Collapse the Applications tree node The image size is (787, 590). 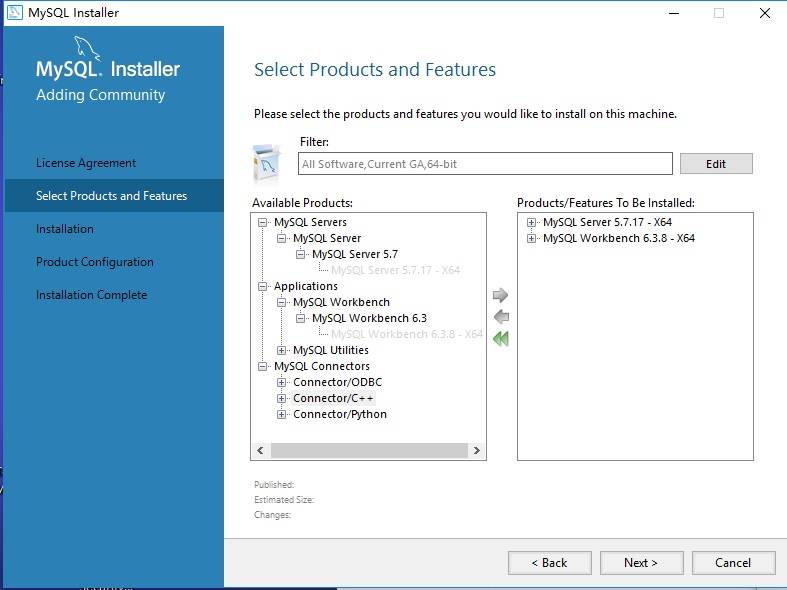[x=263, y=286]
